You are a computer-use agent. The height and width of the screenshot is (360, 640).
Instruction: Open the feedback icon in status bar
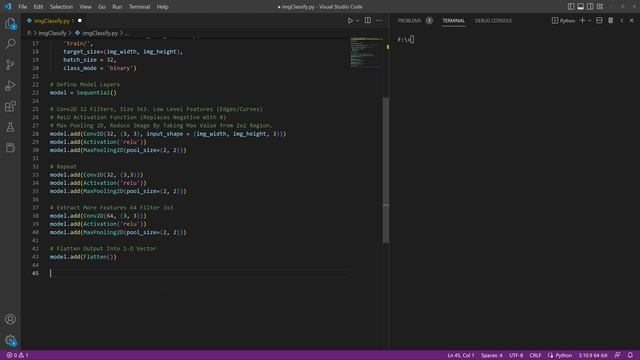pos(618,355)
